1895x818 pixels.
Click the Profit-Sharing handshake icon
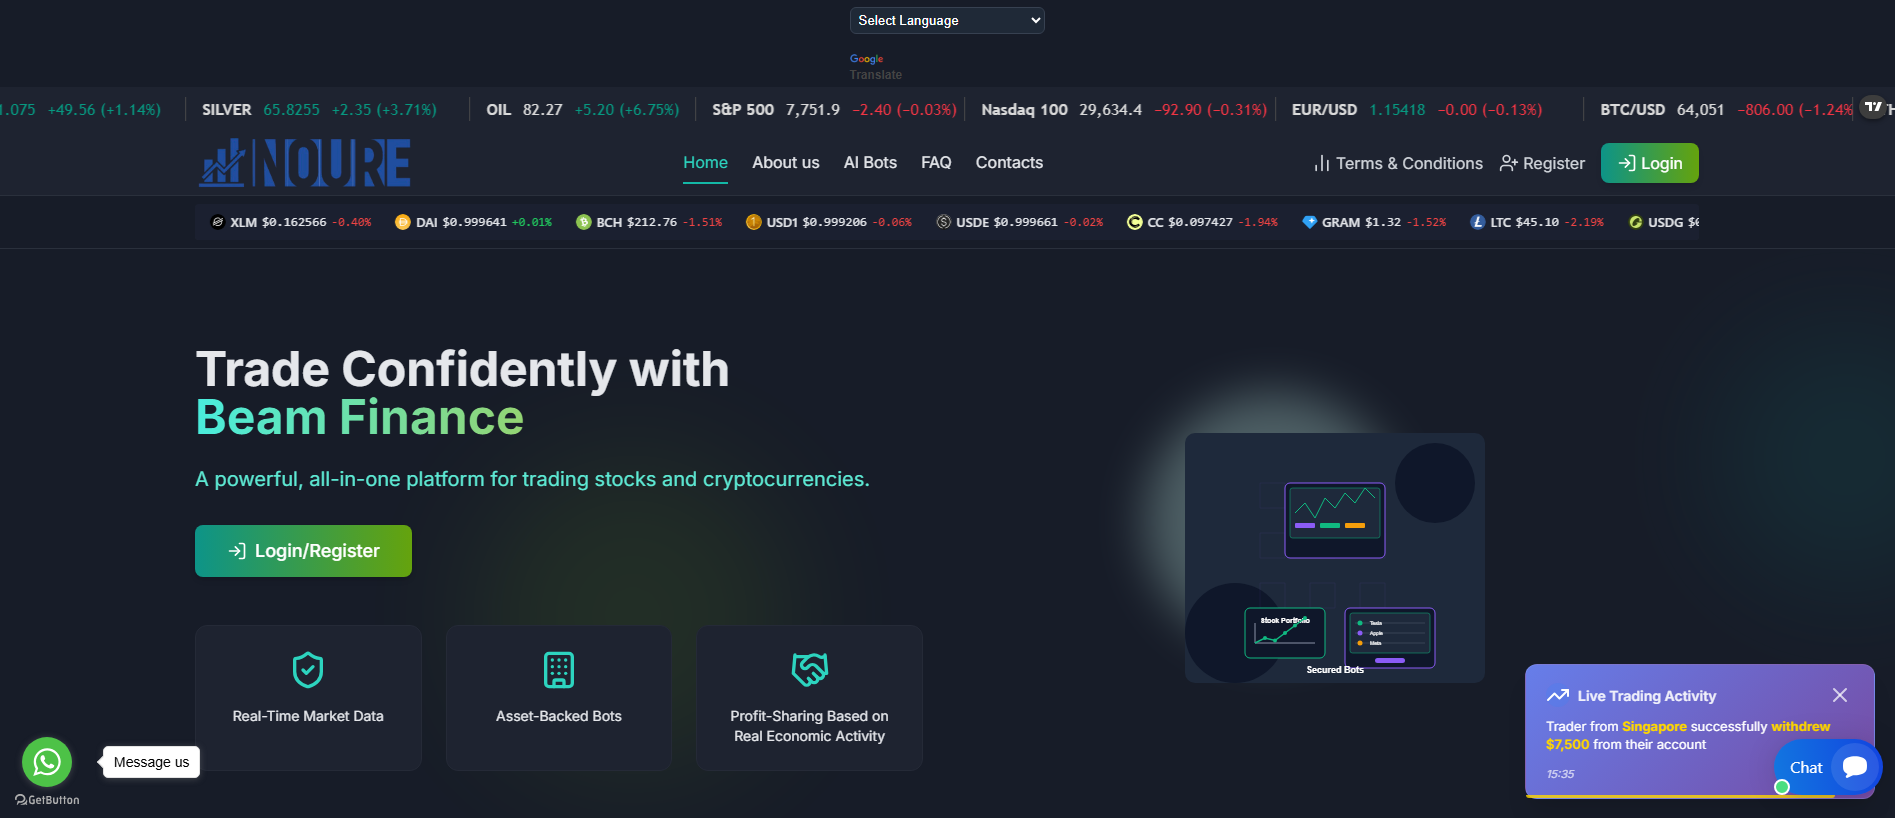pyautogui.click(x=810, y=670)
